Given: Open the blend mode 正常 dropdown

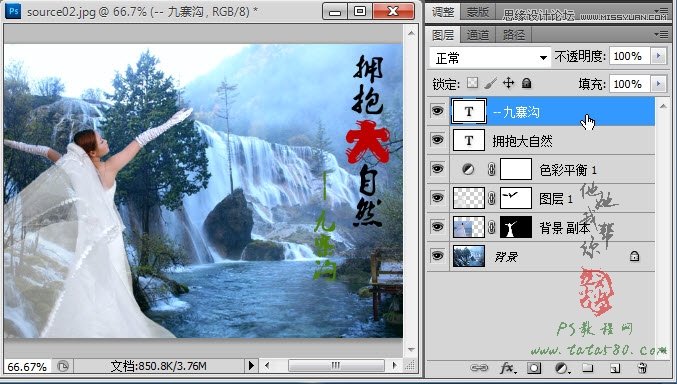Looking at the screenshot, I should (490, 57).
